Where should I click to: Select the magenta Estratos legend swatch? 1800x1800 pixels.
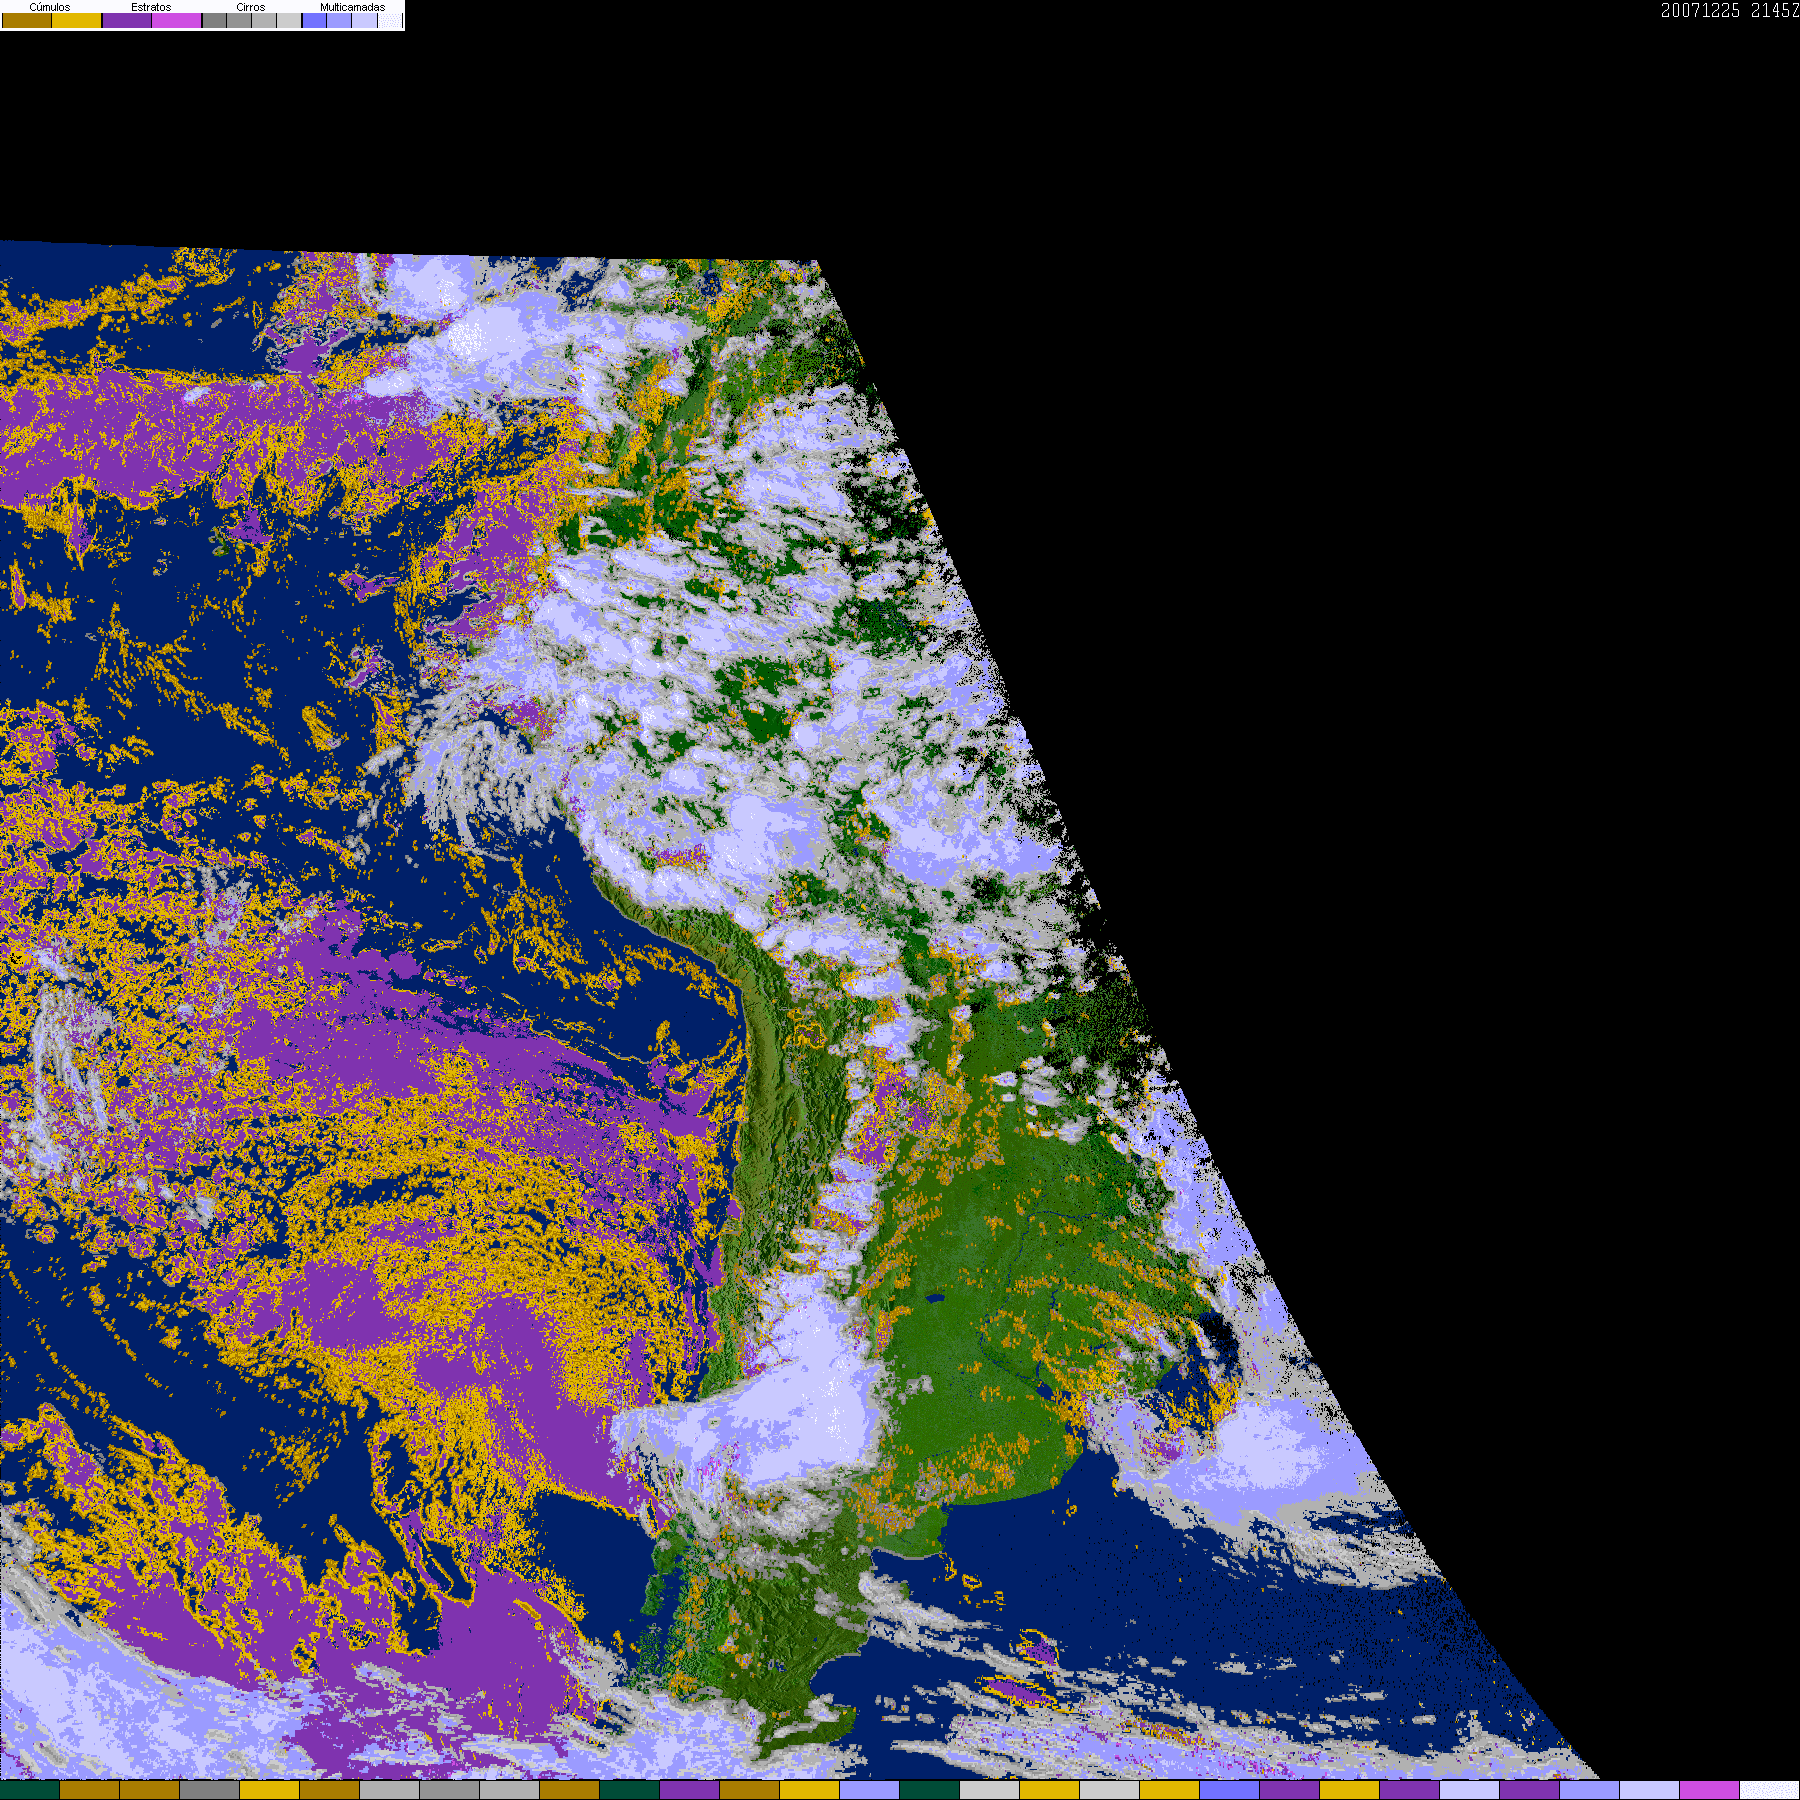point(176,20)
